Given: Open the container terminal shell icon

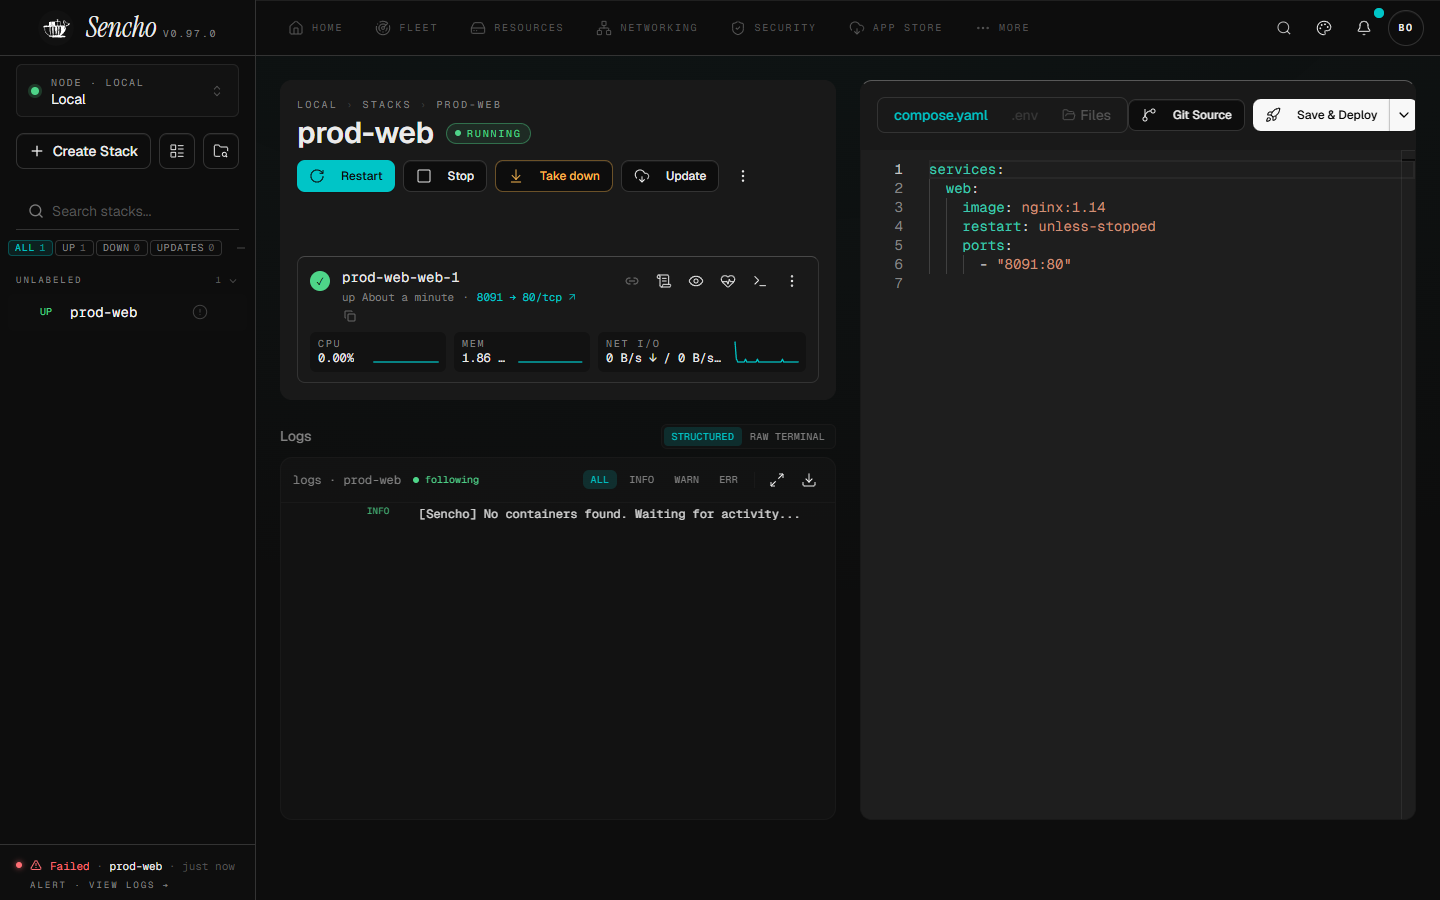Looking at the screenshot, I should (x=760, y=281).
